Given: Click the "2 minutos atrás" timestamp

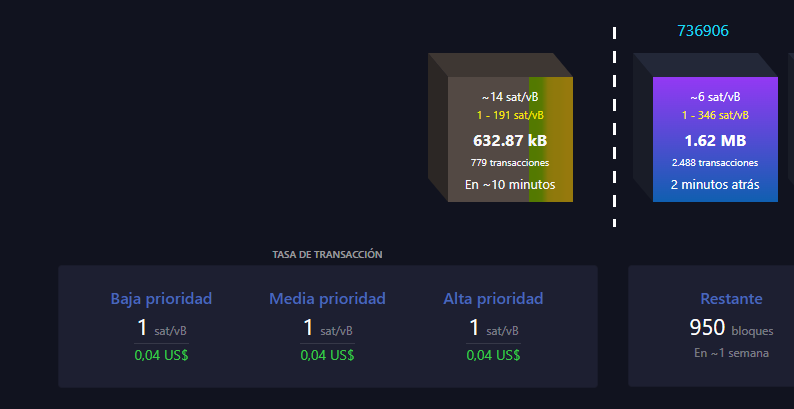Looking at the screenshot, I should tap(714, 185).
